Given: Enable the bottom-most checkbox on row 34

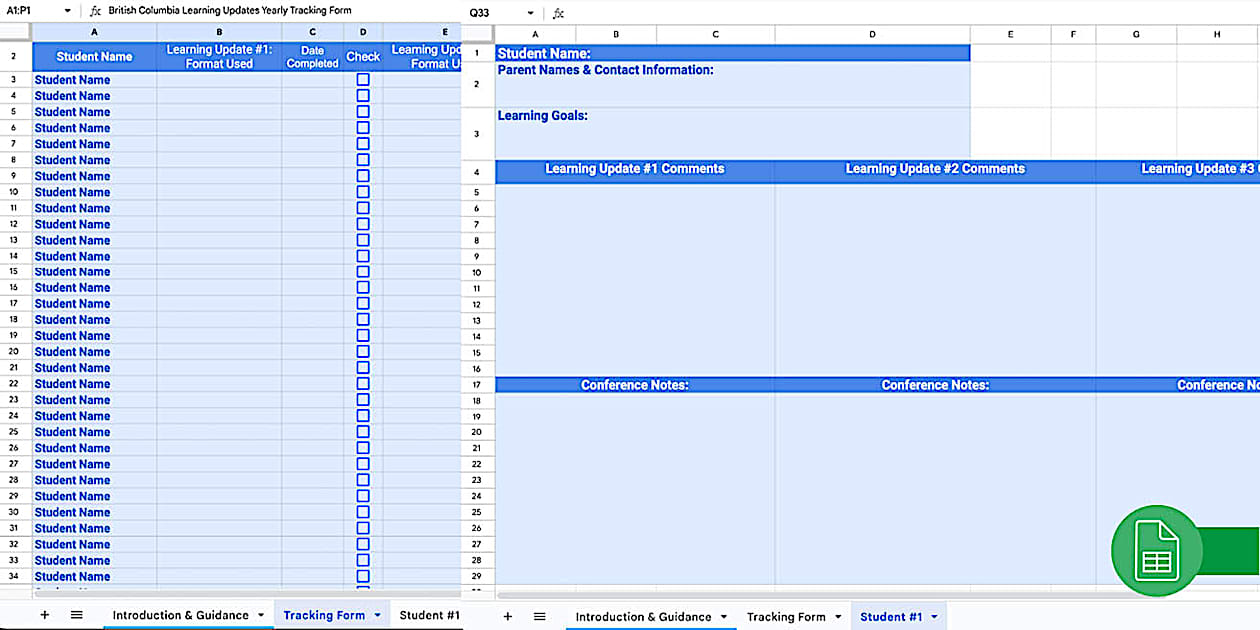Looking at the screenshot, I should [x=363, y=576].
